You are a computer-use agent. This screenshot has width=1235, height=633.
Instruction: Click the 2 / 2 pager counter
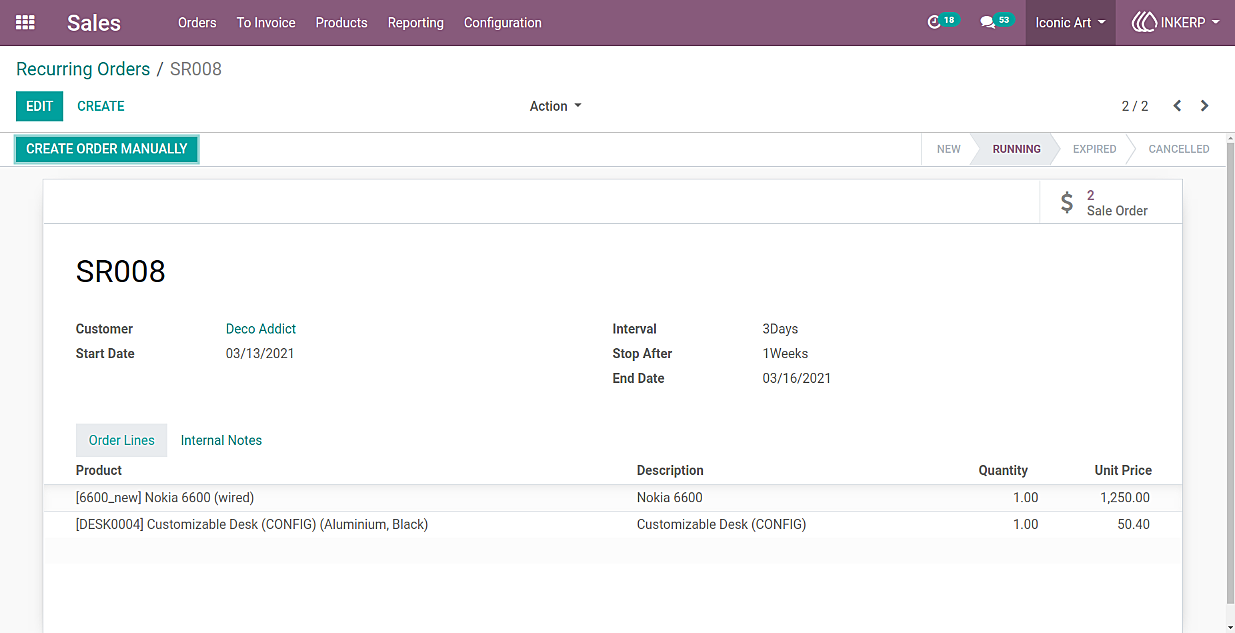point(1135,106)
